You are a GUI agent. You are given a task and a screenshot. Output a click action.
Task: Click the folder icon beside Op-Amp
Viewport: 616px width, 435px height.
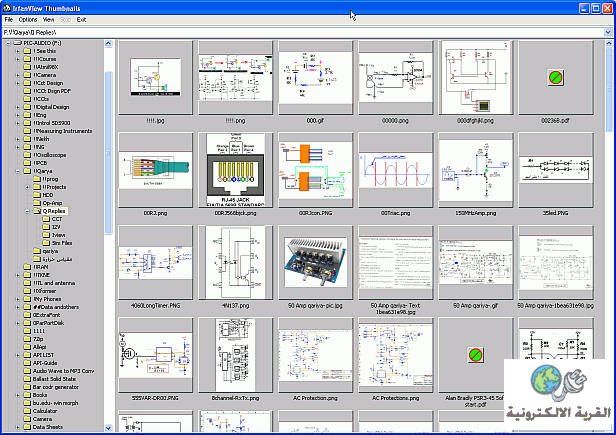(x=37, y=203)
